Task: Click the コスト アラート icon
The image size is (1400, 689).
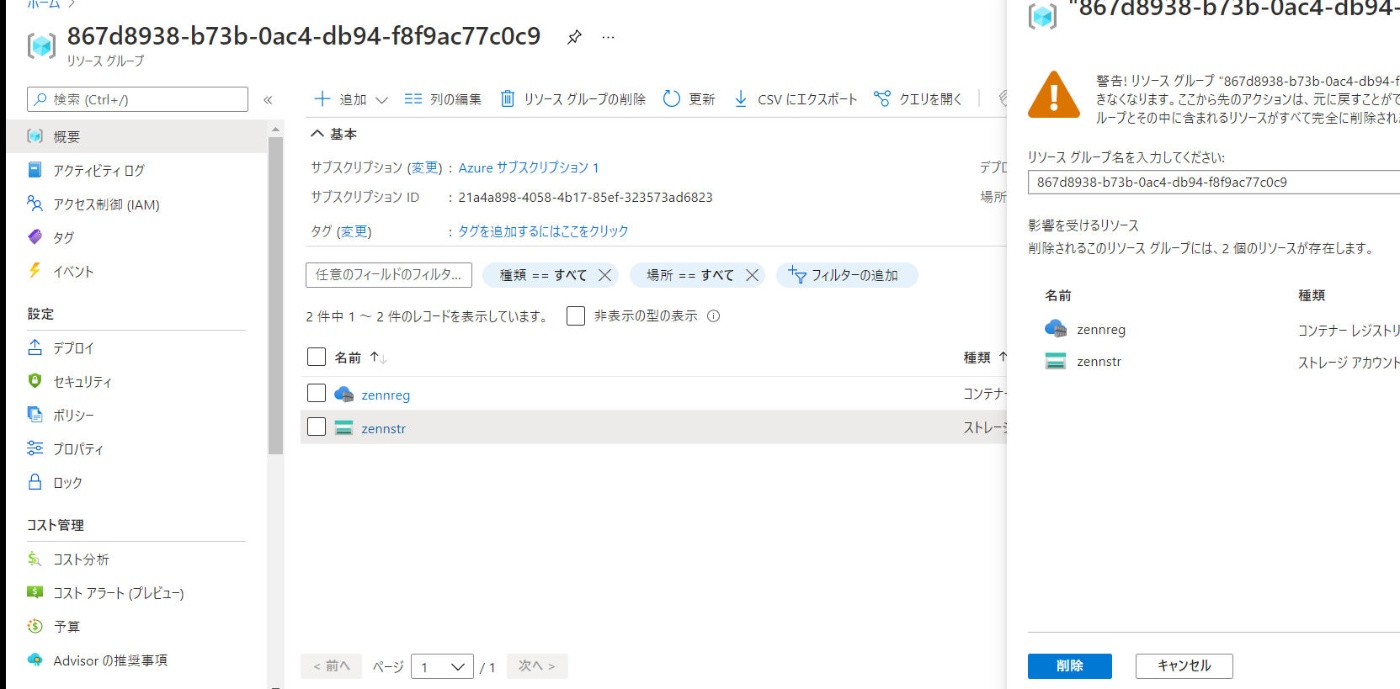Action: click(35, 593)
